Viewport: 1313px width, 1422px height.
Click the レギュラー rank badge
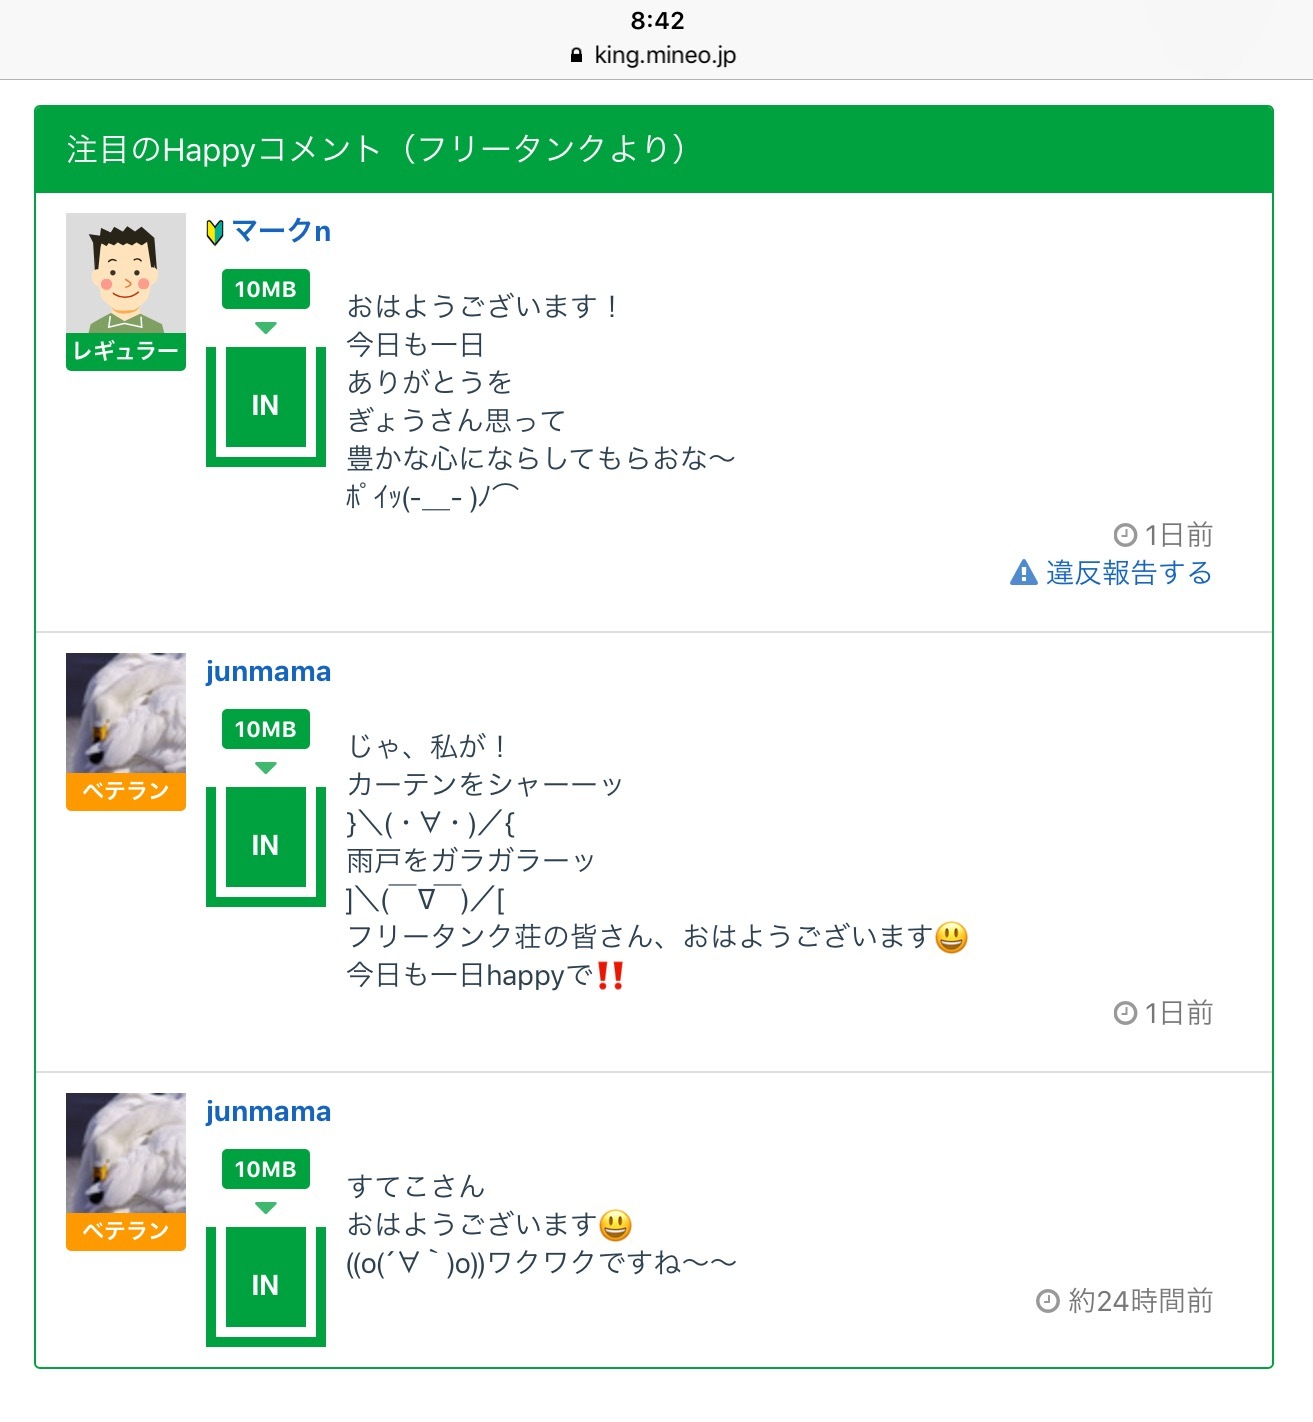(x=126, y=351)
